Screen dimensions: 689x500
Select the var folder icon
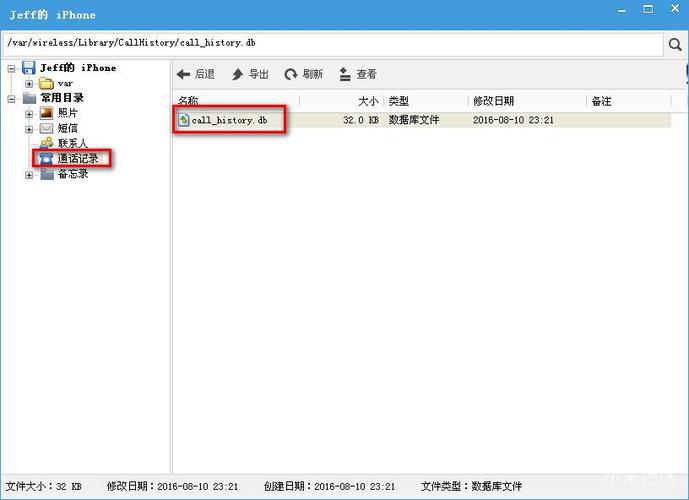[46, 83]
